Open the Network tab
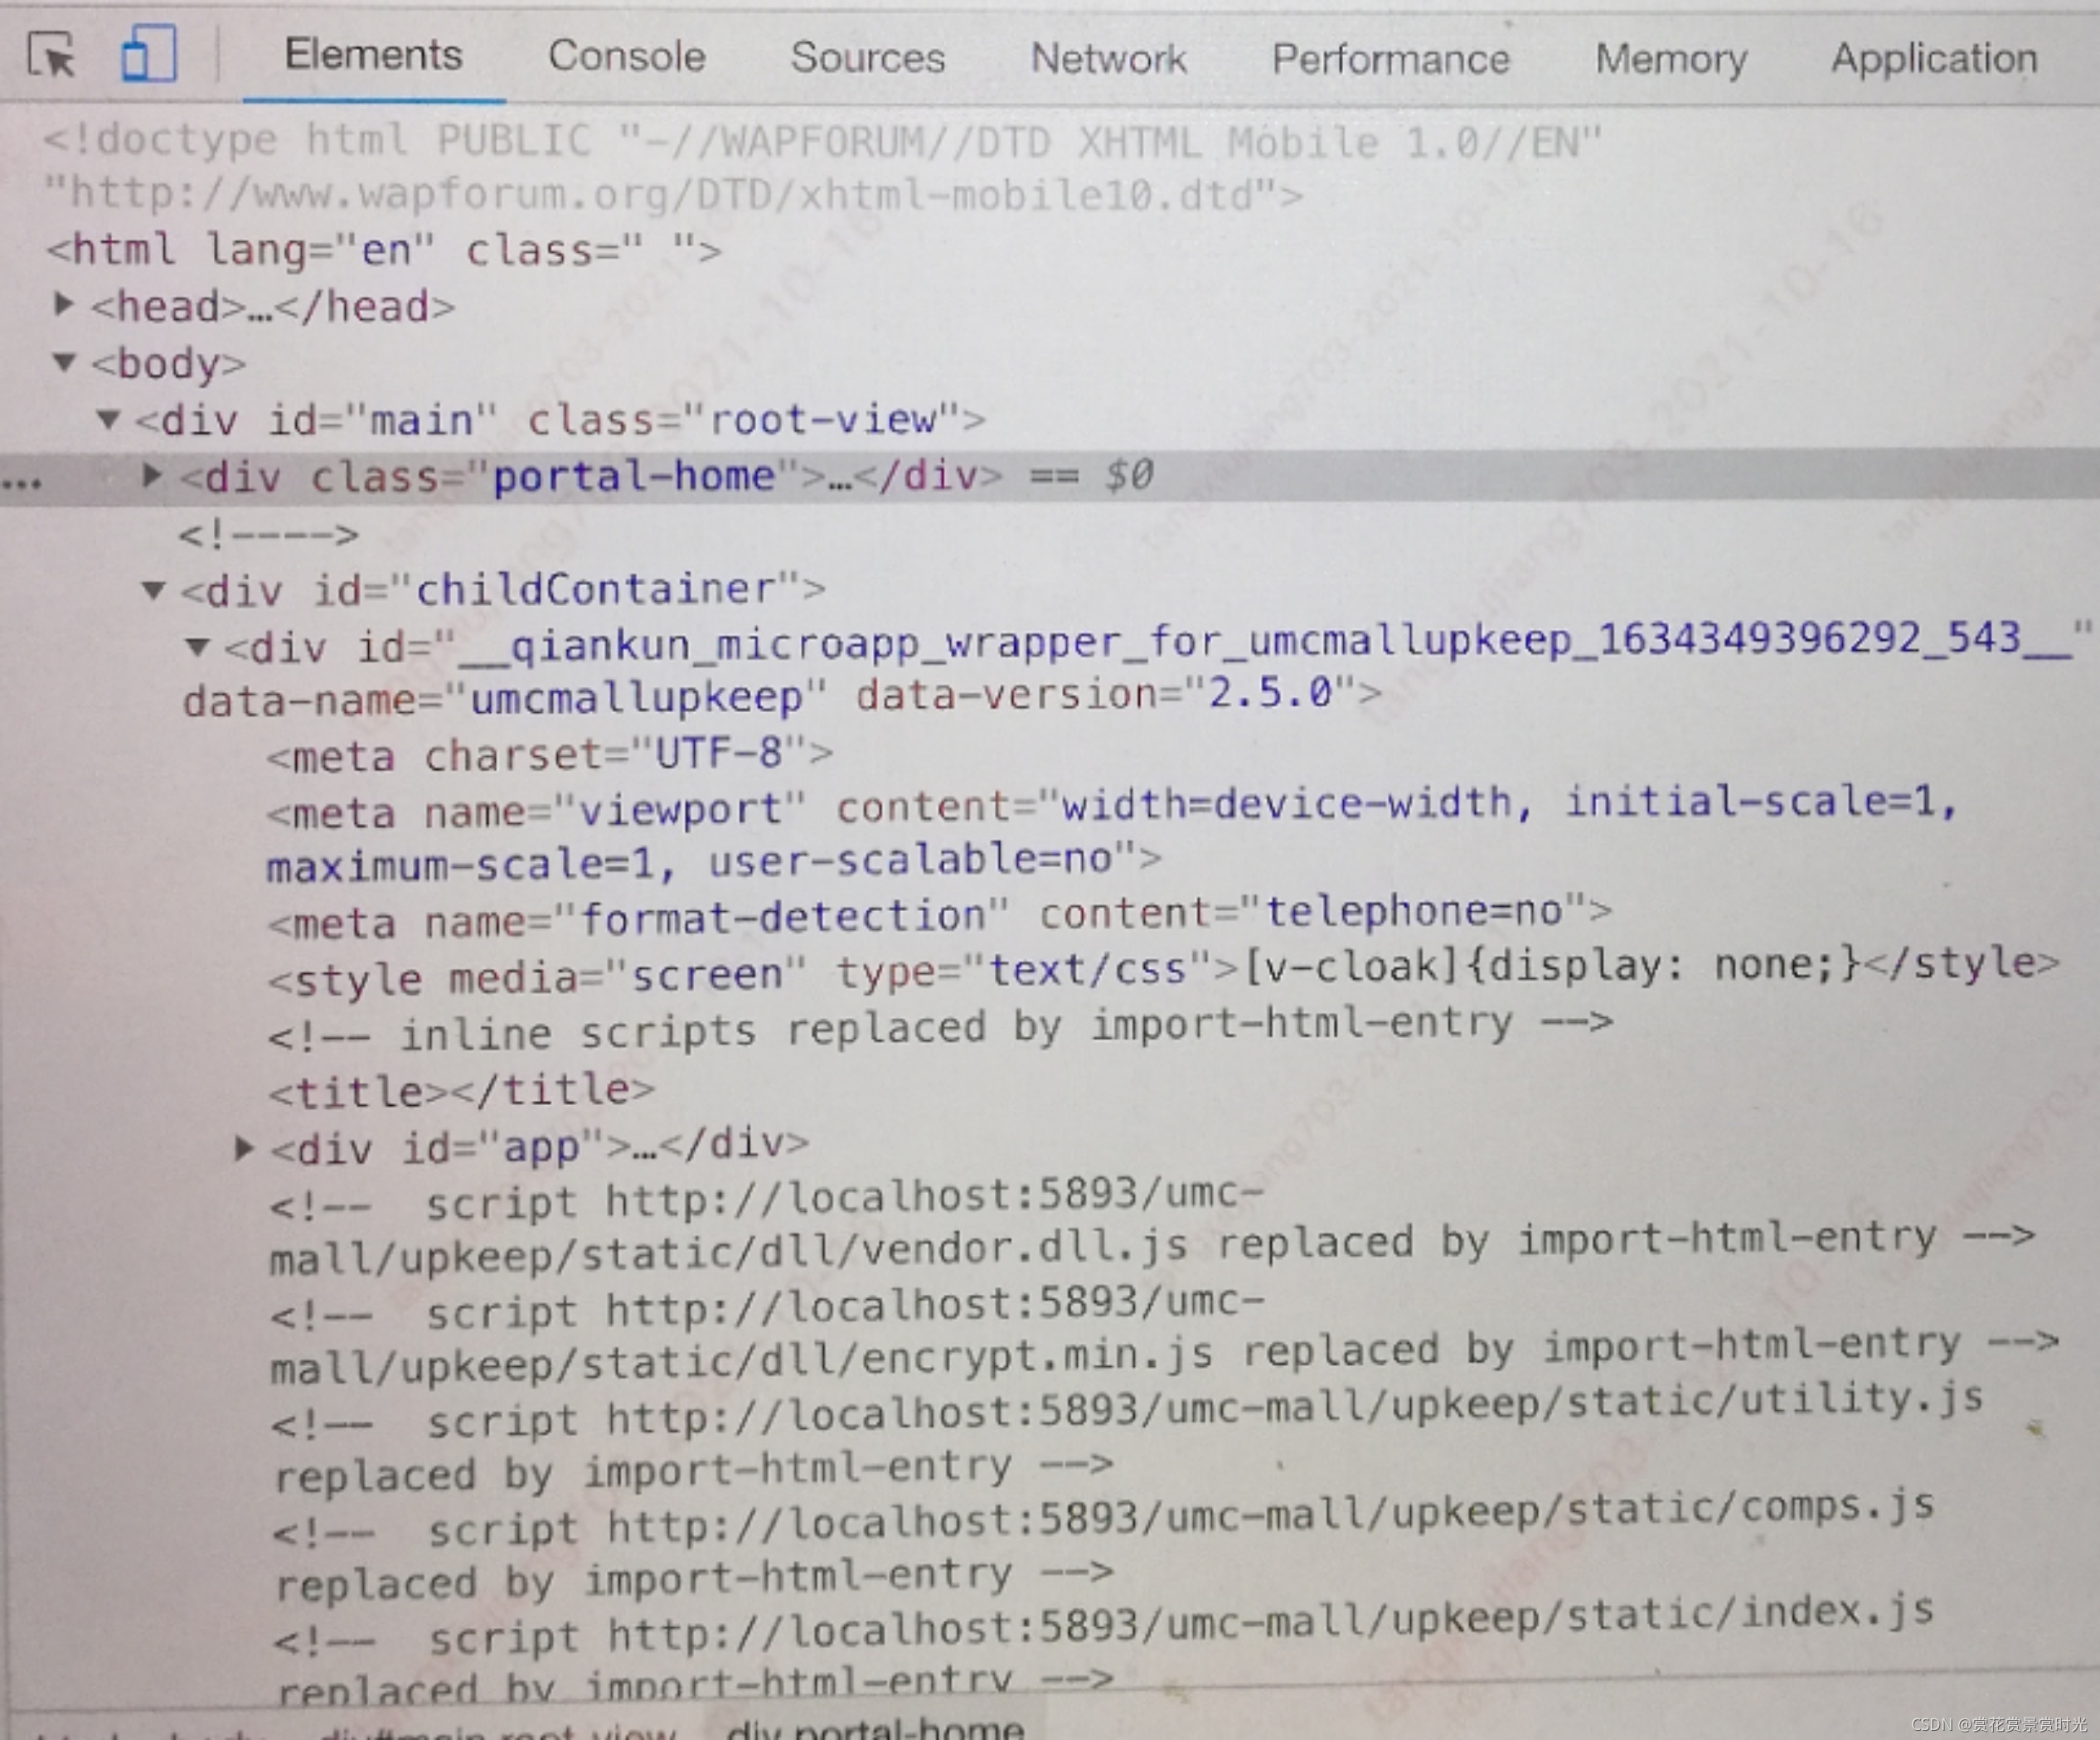The image size is (2100, 1740). pos(1108,58)
